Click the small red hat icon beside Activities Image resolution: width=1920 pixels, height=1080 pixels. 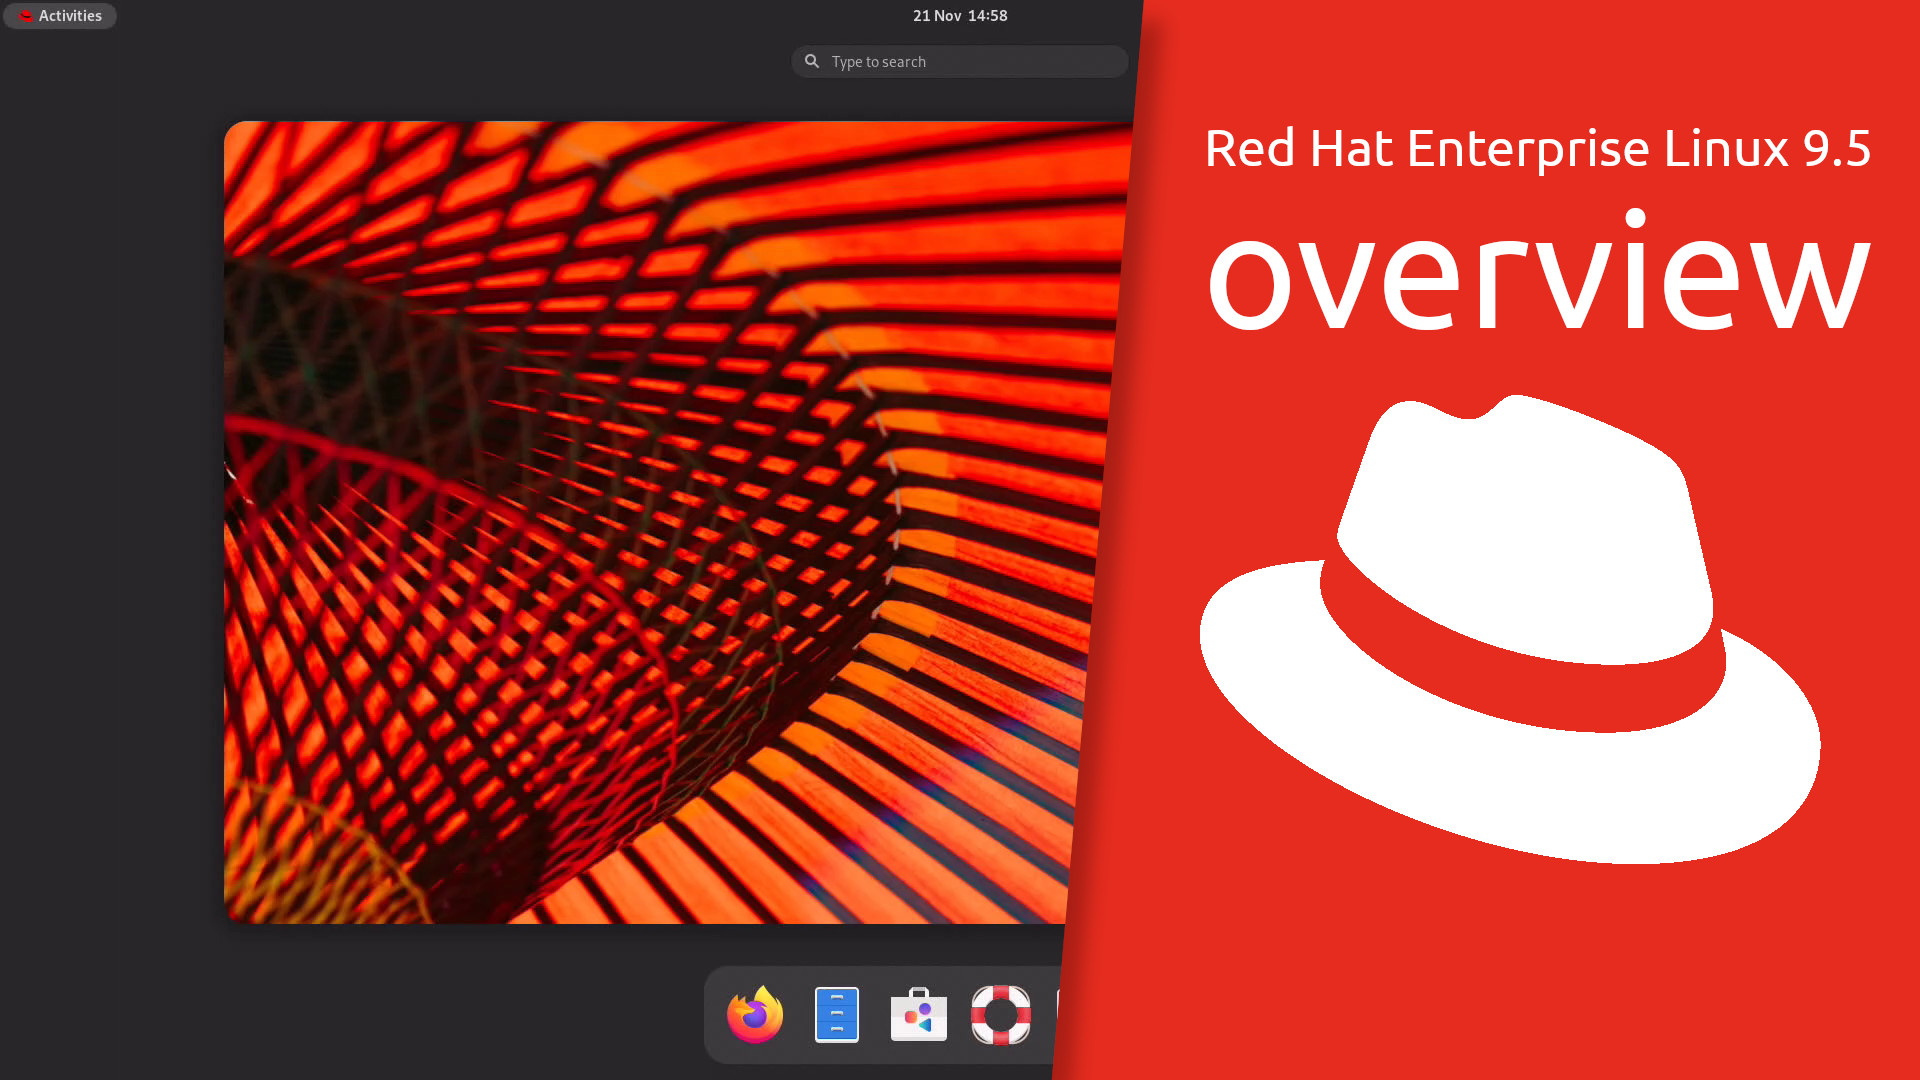pos(26,16)
